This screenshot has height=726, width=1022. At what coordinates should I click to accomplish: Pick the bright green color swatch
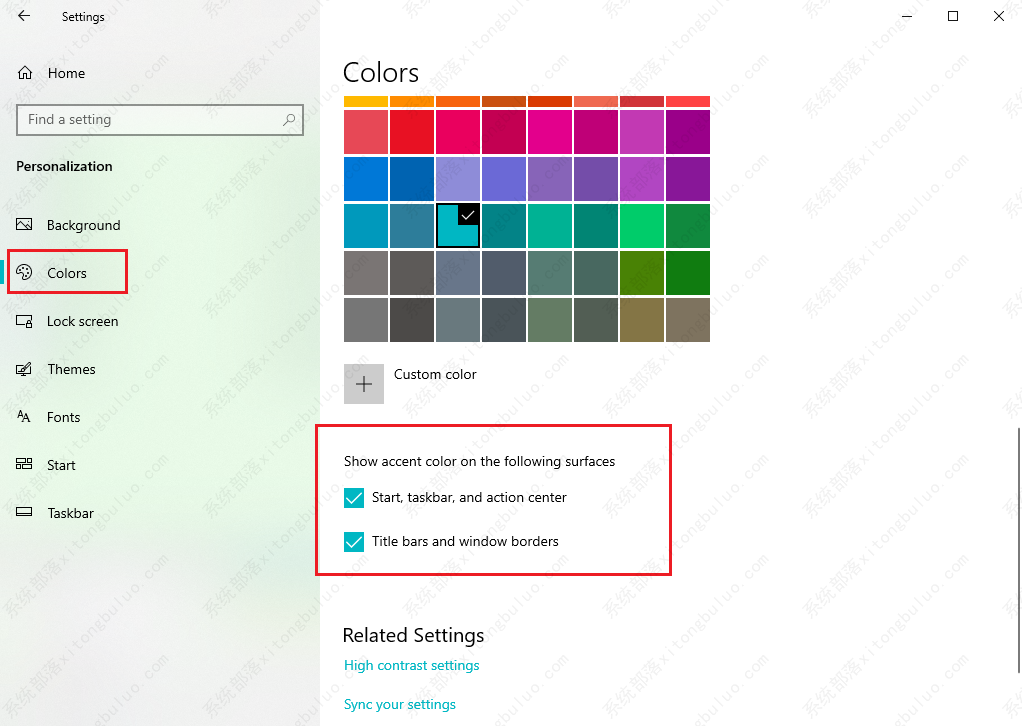[x=642, y=226]
